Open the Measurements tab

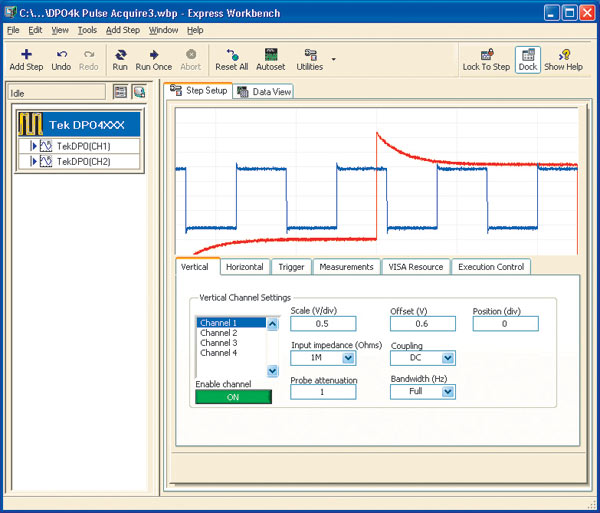pyautogui.click(x=346, y=267)
